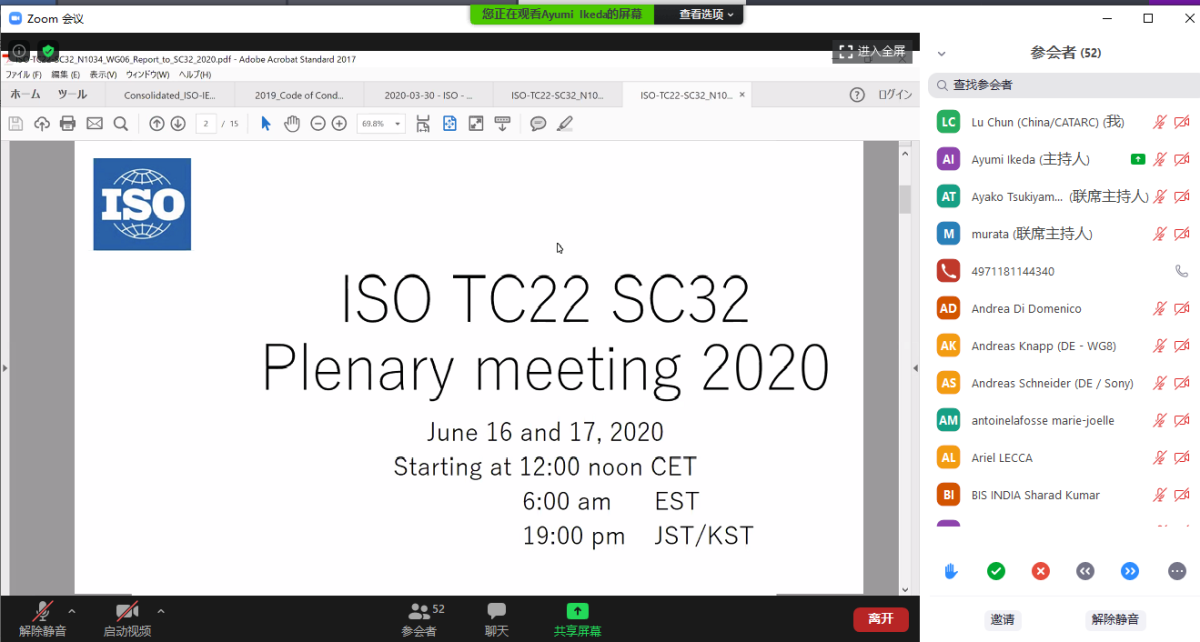Switch to the 2019_Code of Cond... tab
1200x642 pixels.
(299, 96)
